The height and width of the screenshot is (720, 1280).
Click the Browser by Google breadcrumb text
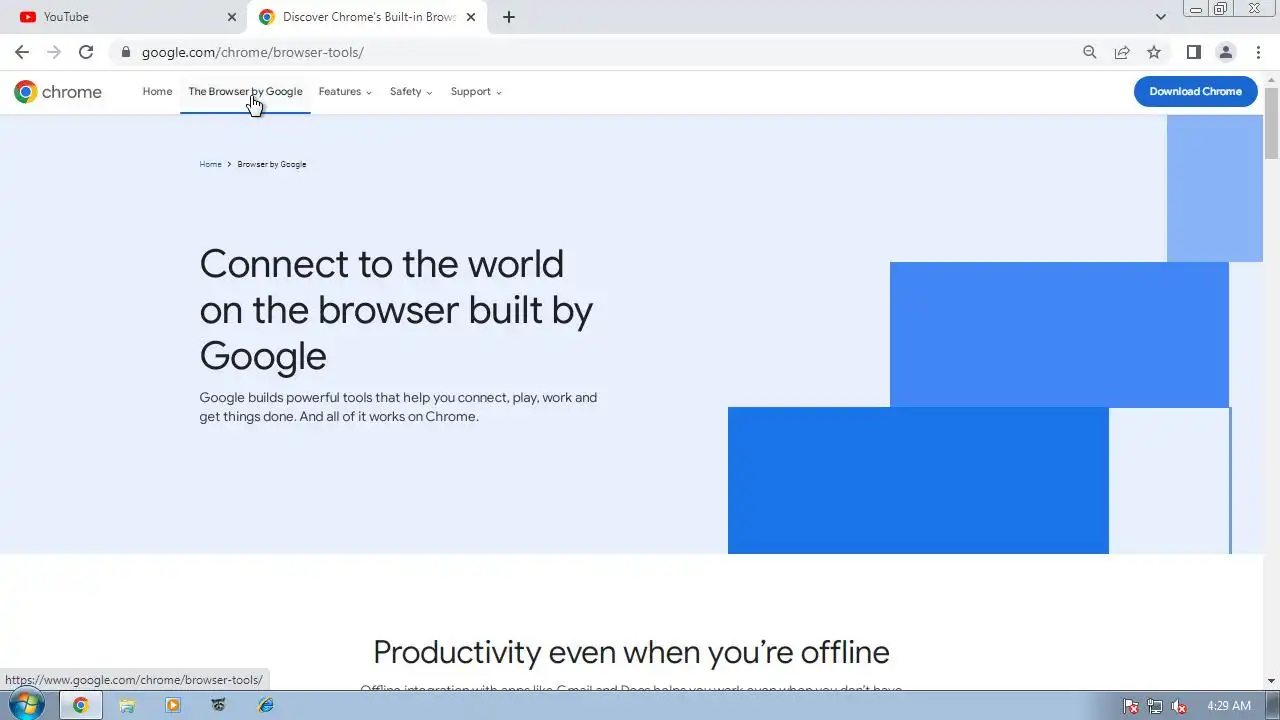pyautogui.click(x=272, y=164)
